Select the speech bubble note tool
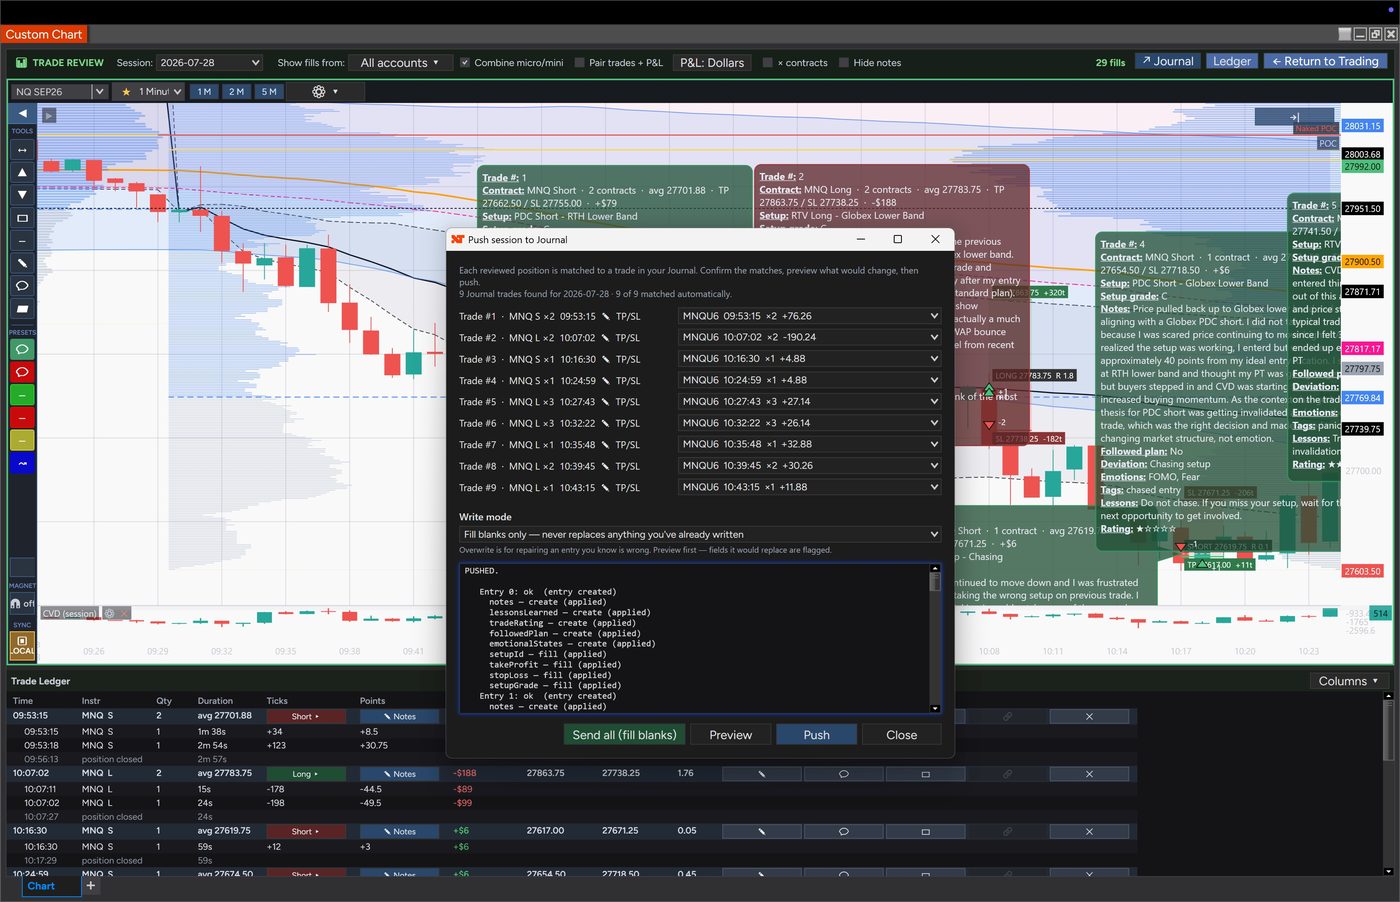Screen dimensions: 1400x902 click(x=22, y=286)
